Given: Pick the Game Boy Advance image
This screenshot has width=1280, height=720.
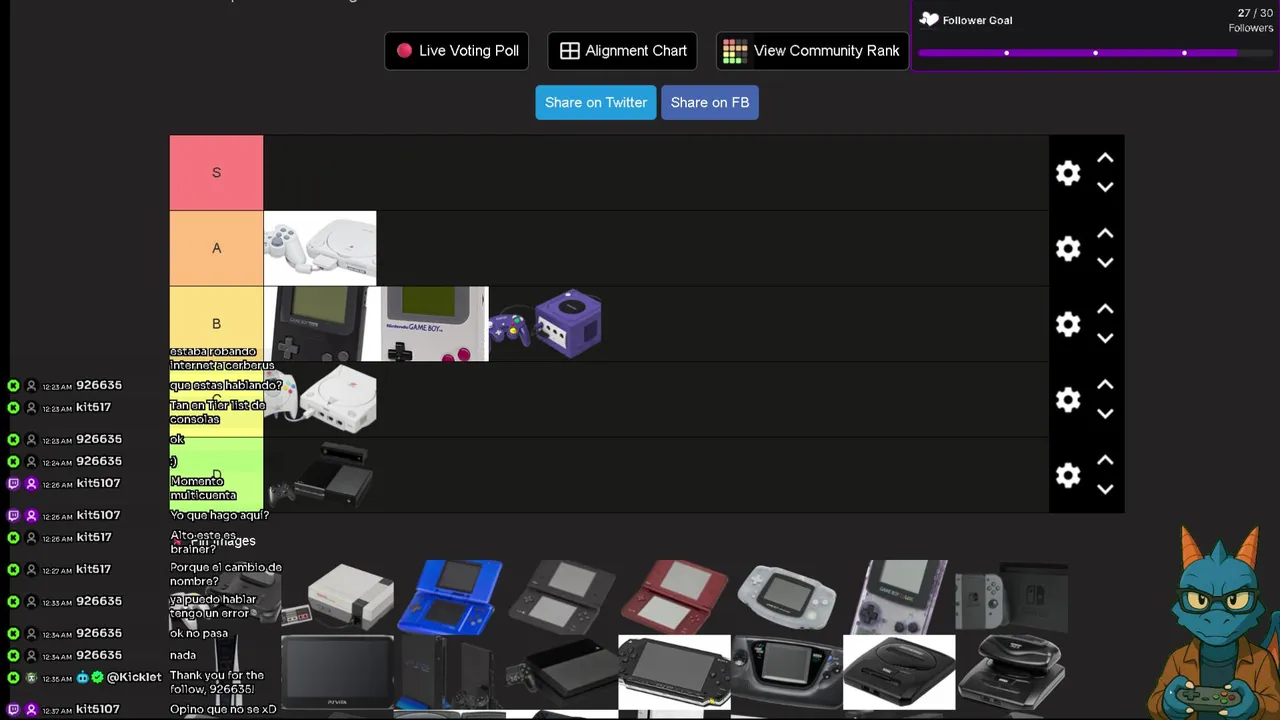Looking at the screenshot, I should pos(787,597).
